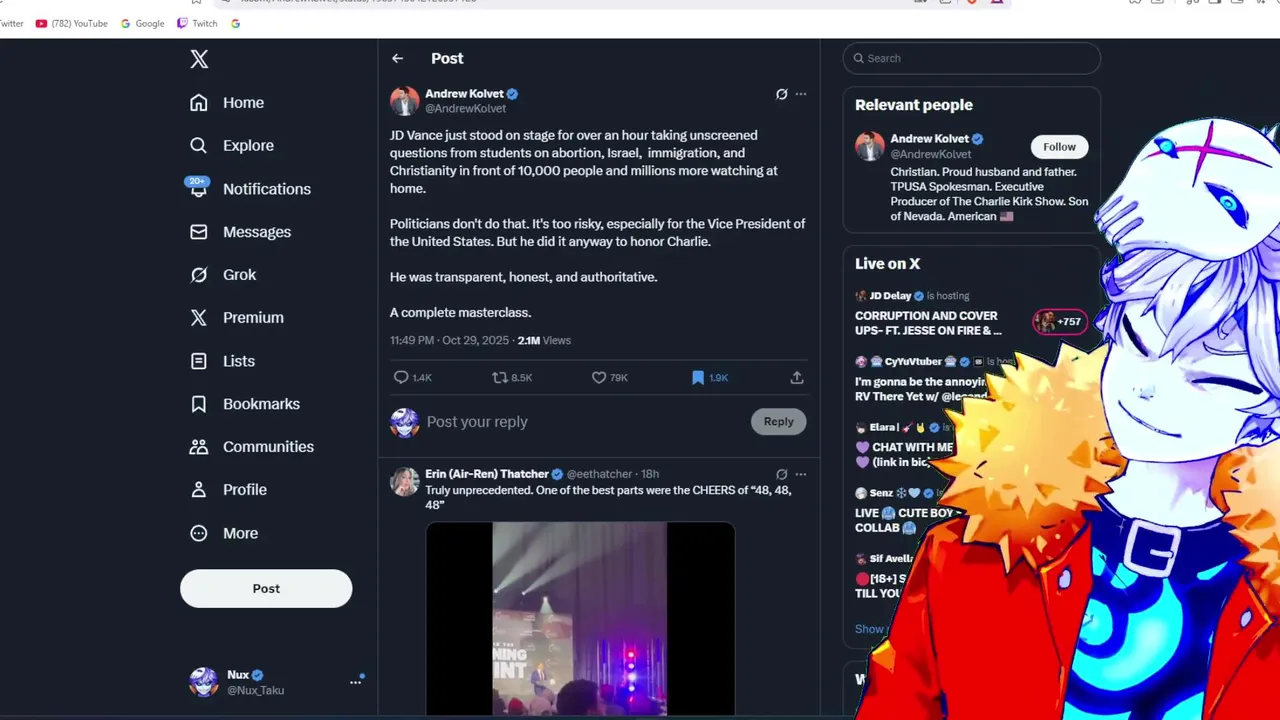Click the More circle icon
The image size is (1280, 720).
coord(199,533)
